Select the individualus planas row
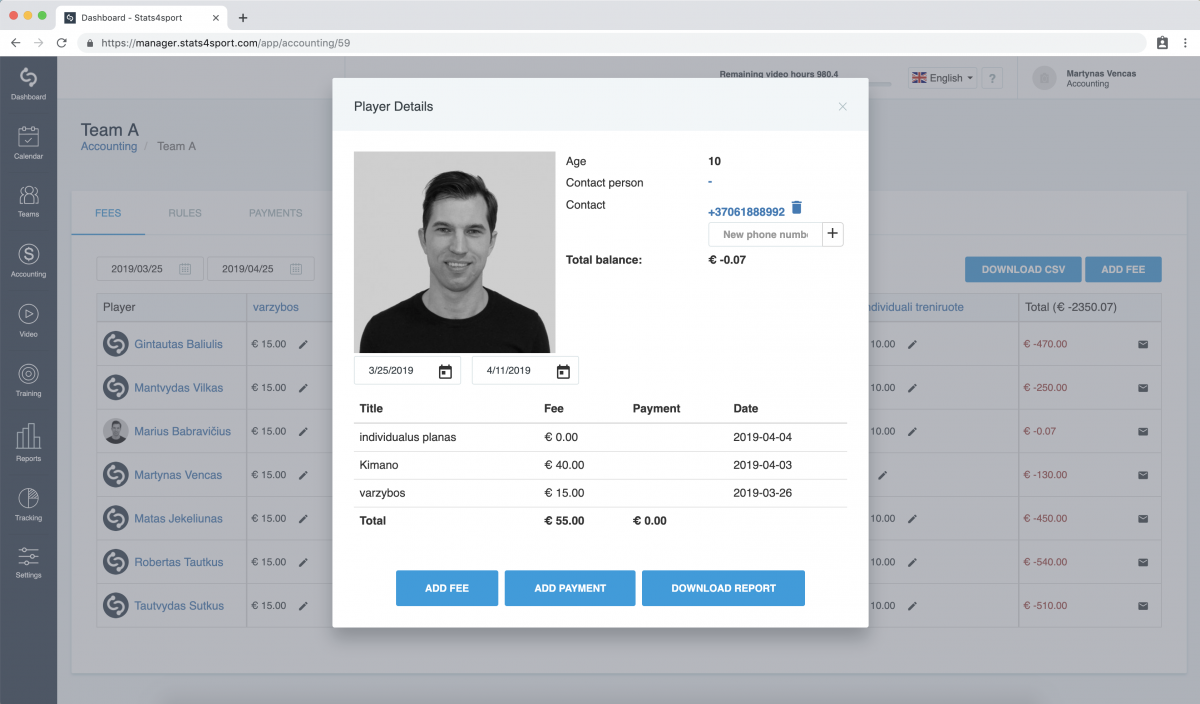 point(601,437)
